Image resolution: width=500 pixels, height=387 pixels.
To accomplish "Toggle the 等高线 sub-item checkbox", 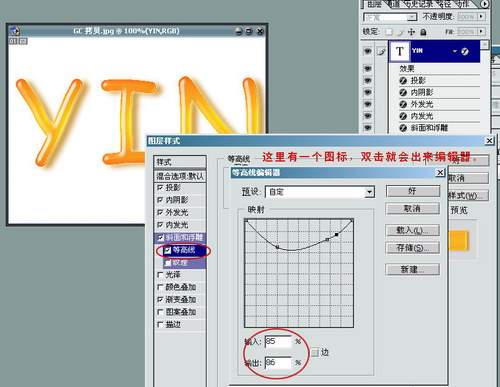I will coord(168,250).
